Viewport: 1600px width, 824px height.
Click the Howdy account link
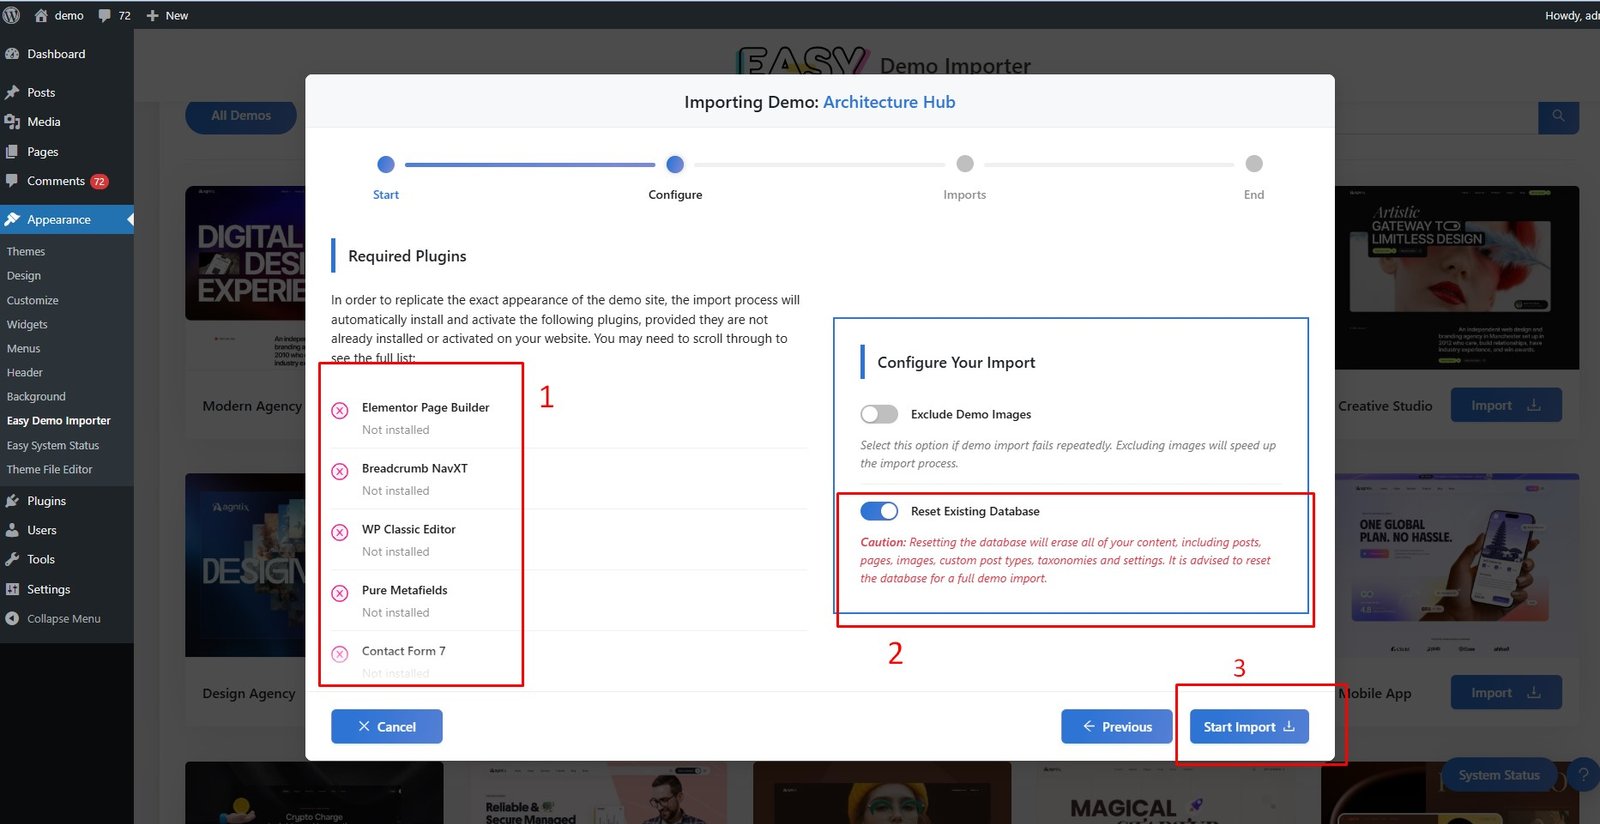[1572, 15]
